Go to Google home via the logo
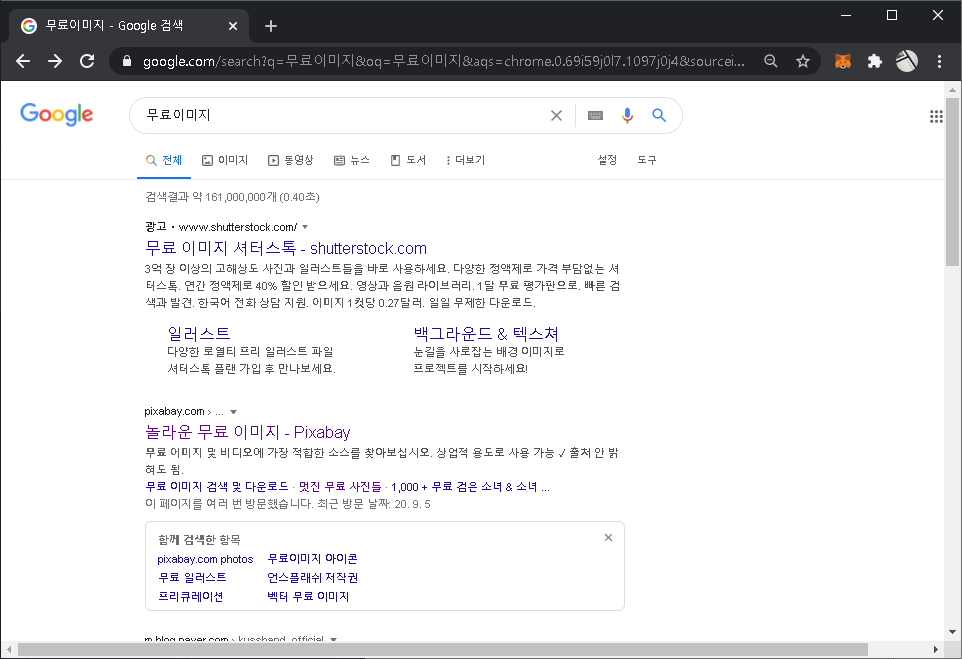Viewport: 962px width, 659px height. click(56, 114)
